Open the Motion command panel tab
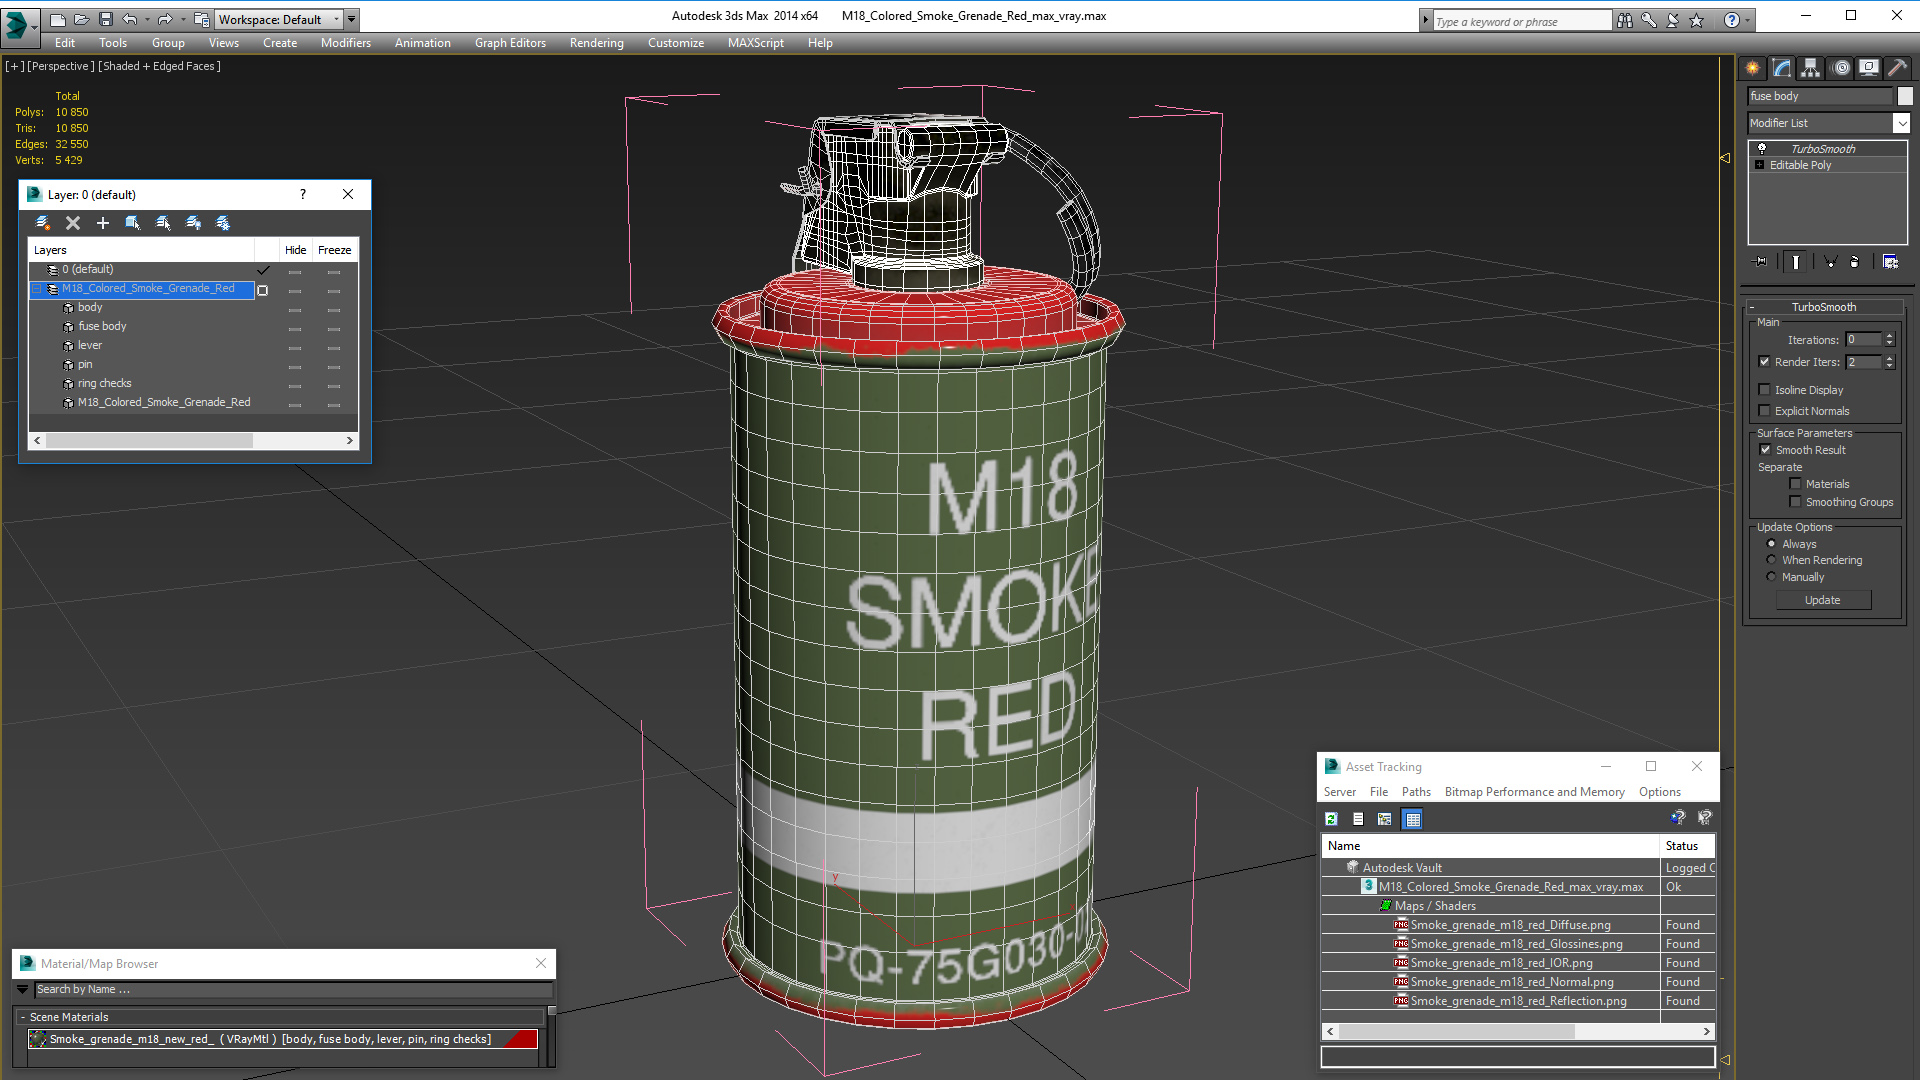This screenshot has height=1080, width=1920. [1840, 68]
